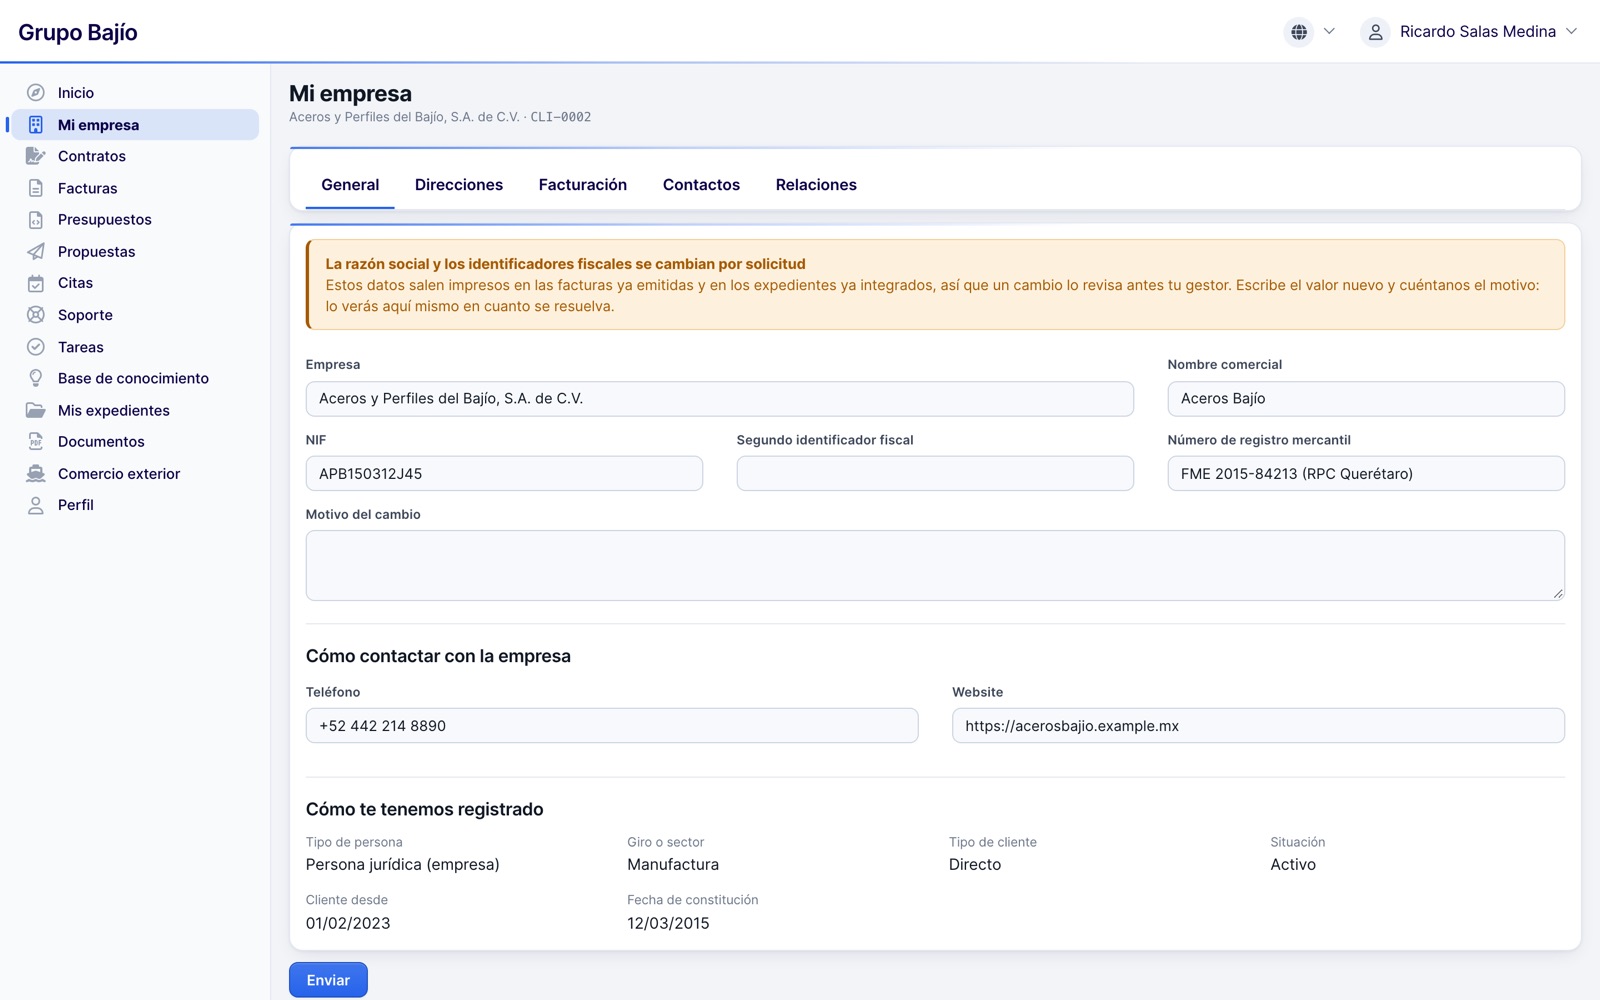Open Soporte from the sidebar
This screenshot has height=1000, width=1600.
(x=135, y=315)
